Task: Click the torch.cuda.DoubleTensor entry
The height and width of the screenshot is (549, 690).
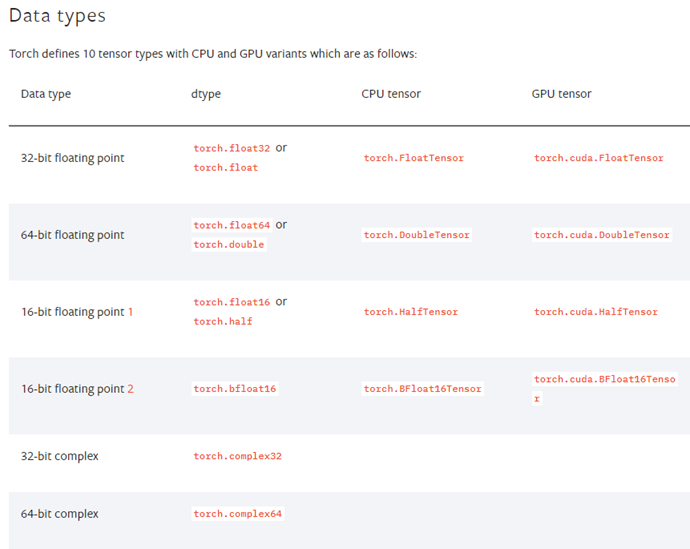Action: [601, 235]
